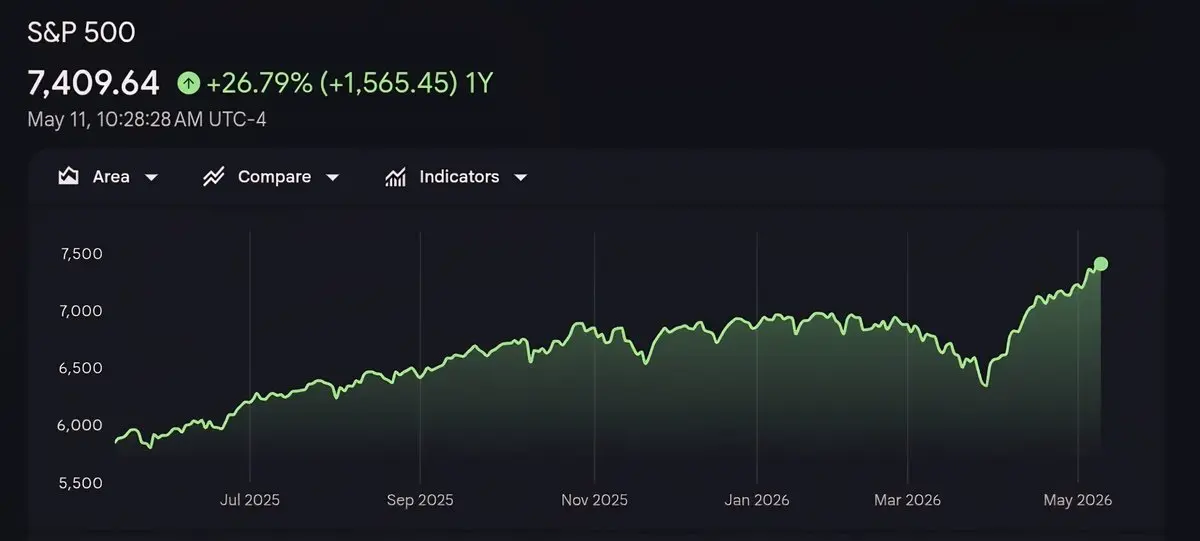Click the Jan 2026 axis label
Screen dimensions: 1200x541
tap(757, 499)
